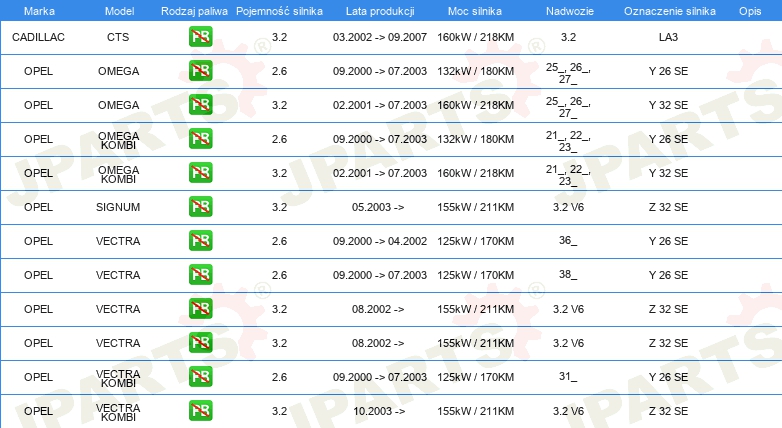
Task: Click the CADILLAC brand cell
Action: [38, 37]
